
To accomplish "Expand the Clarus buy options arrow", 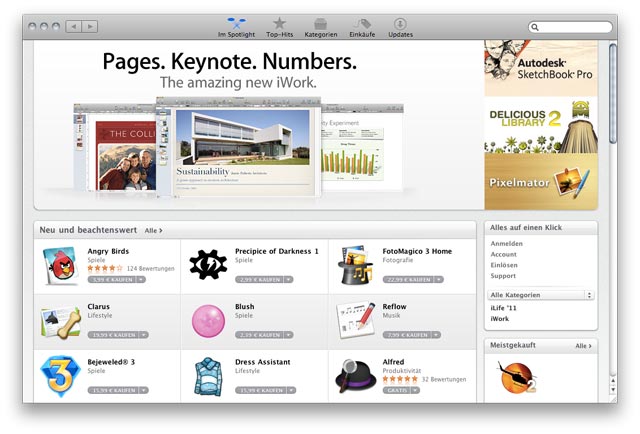I will (x=144, y=335).
